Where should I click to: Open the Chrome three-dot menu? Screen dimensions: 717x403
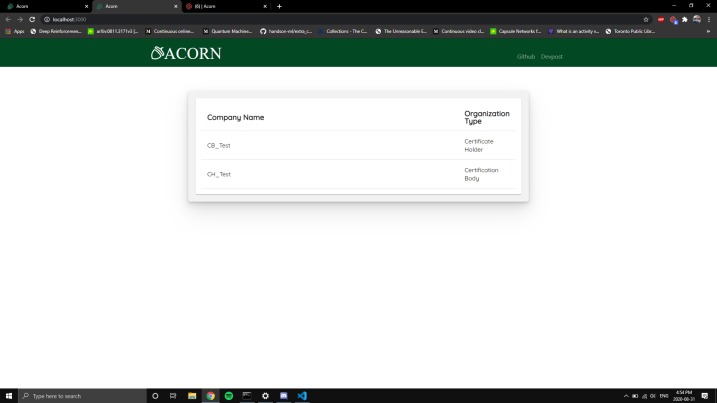click(x=709, y=20)
